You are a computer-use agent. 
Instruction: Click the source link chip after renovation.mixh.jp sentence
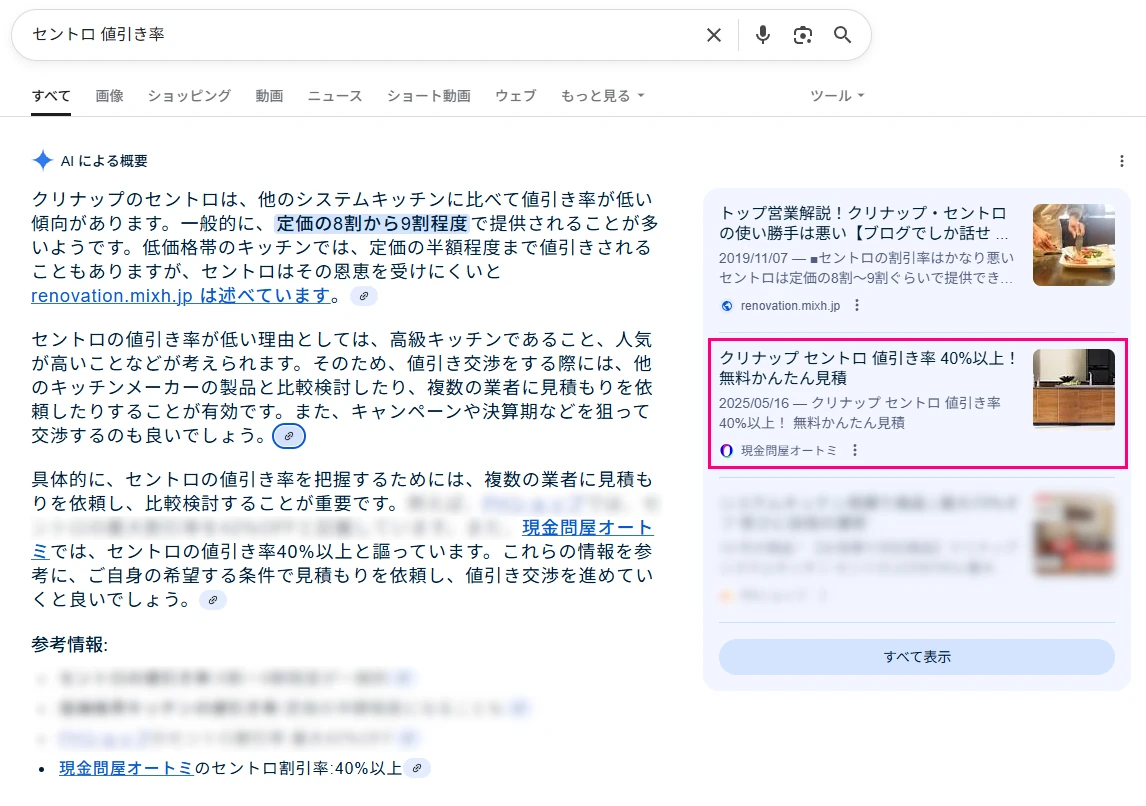click(363, 296)
